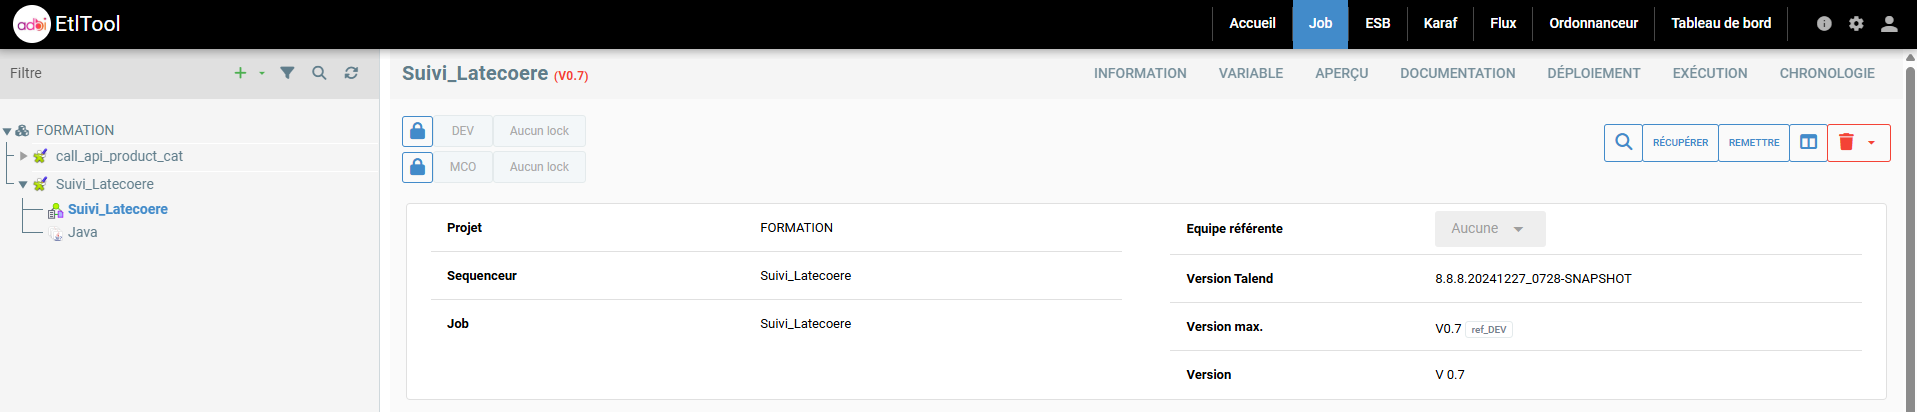Open the settings gear icon

pos(1856,23)
